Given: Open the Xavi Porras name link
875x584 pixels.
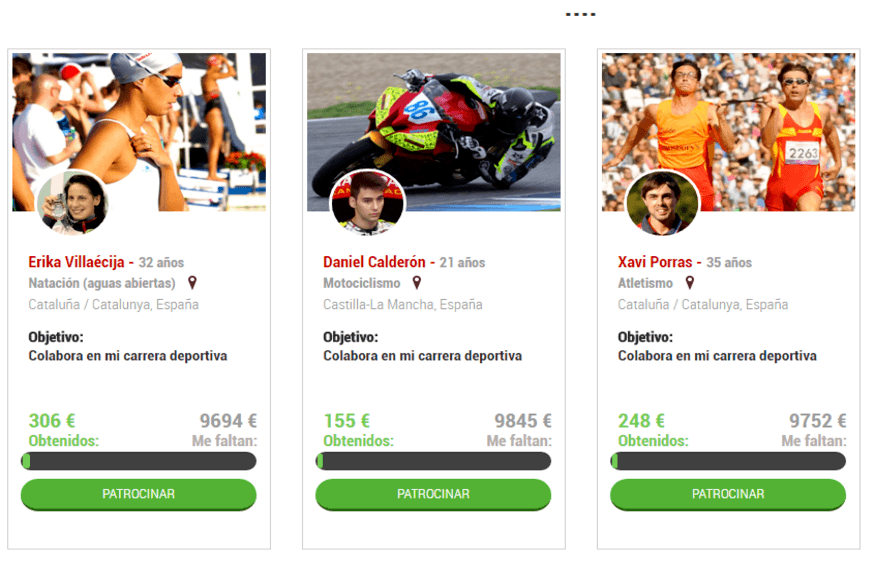Looking at the screenshot, I should (x=655, y=262).
